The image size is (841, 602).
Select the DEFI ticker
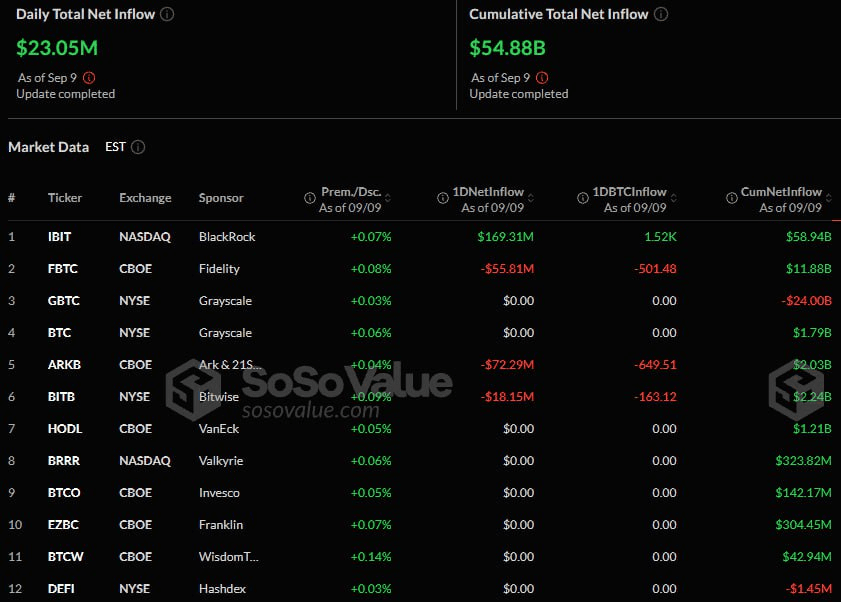(x=61, y=589)
